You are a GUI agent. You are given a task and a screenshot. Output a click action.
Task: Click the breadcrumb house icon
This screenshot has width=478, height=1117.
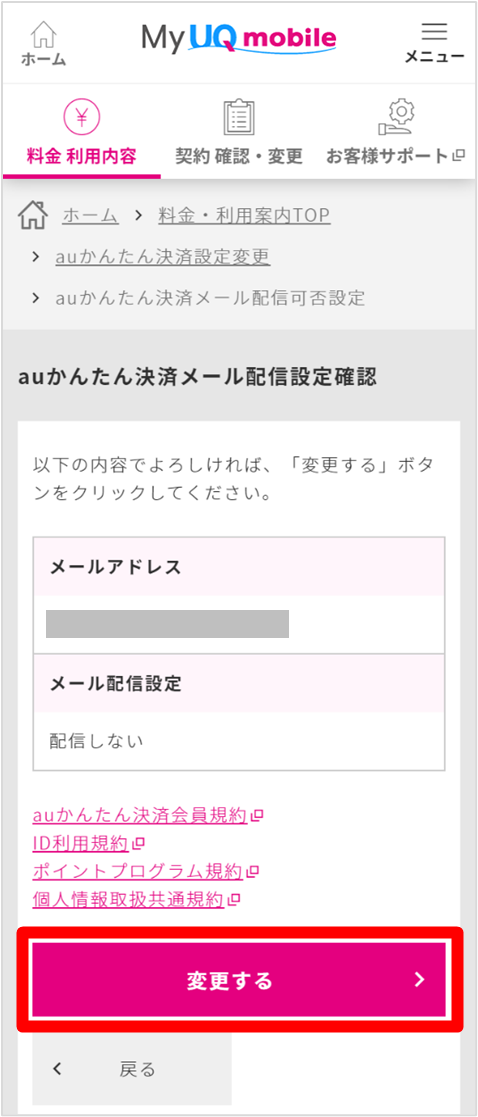(33, 214)
